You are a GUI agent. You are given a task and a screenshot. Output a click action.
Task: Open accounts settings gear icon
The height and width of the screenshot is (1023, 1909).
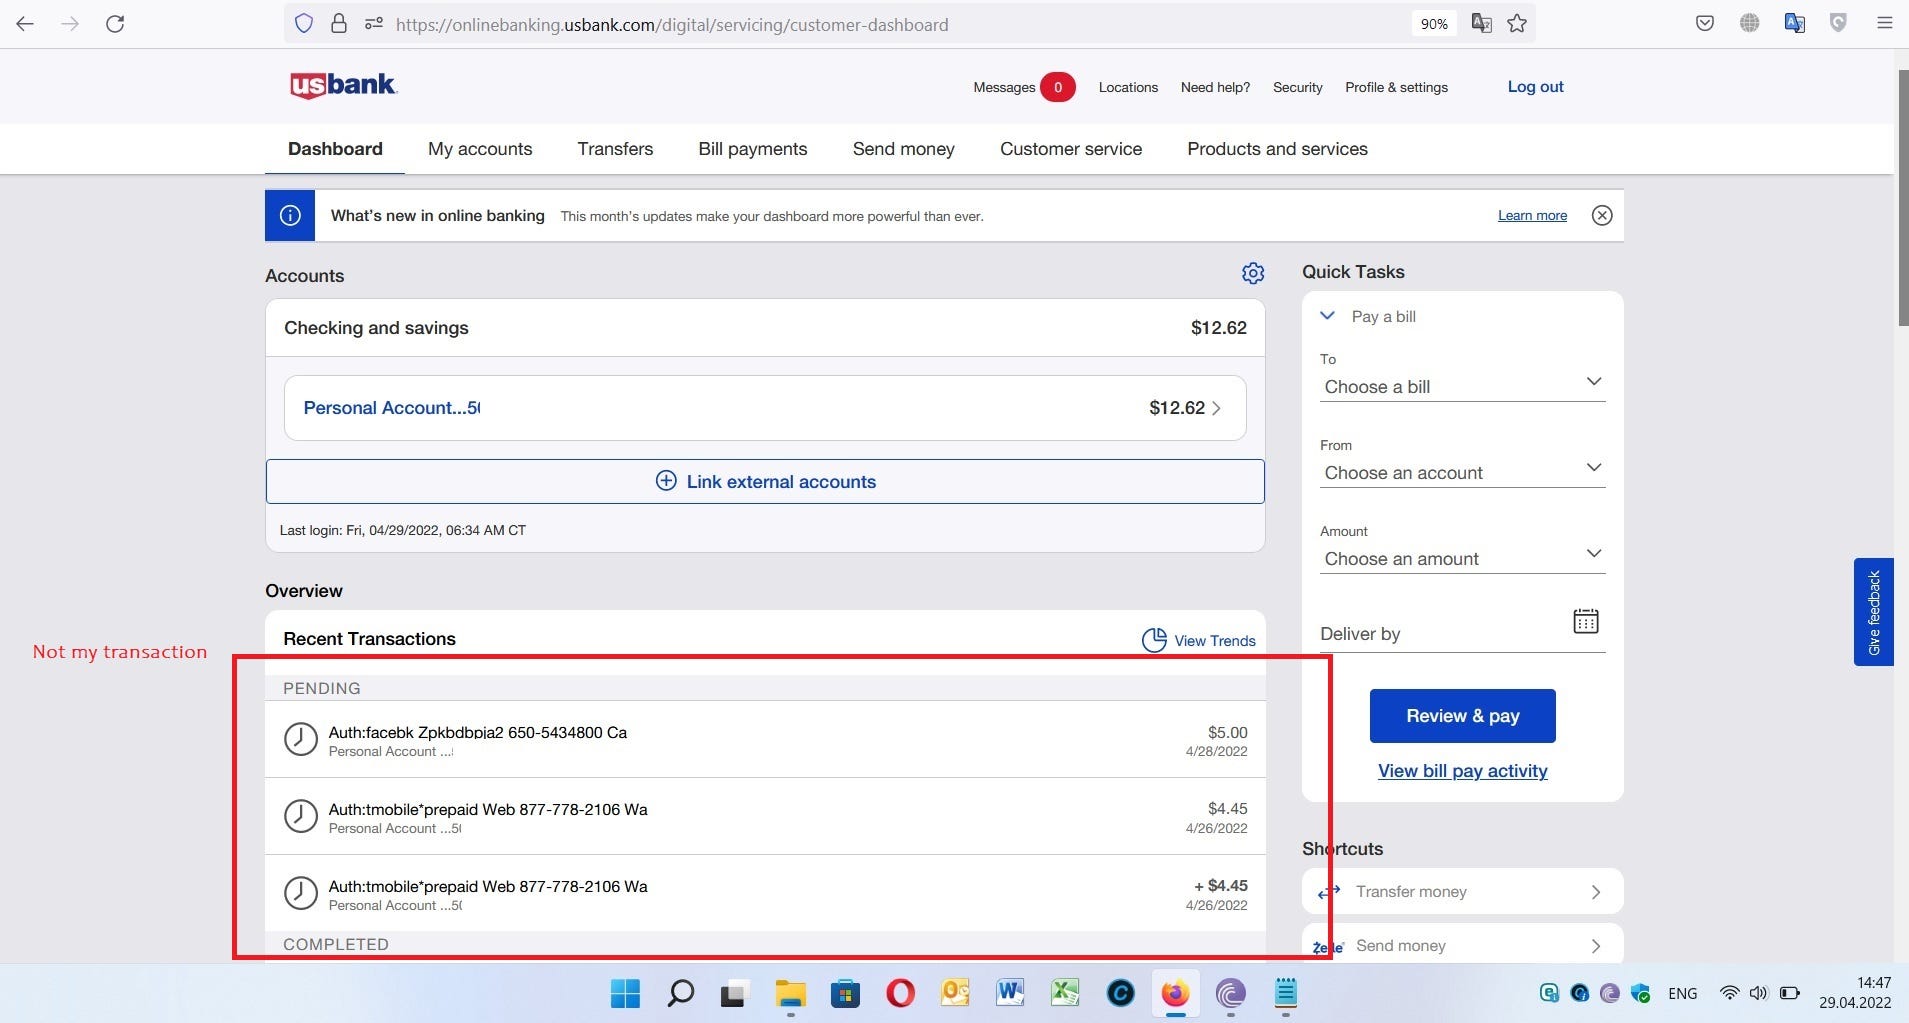coord(1253,273)
